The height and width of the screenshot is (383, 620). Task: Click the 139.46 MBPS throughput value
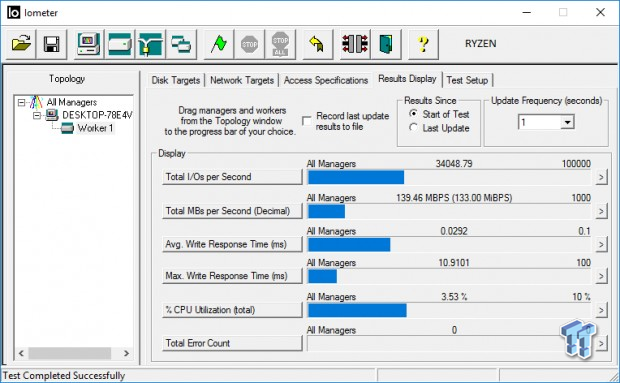(x=454, y=198)
